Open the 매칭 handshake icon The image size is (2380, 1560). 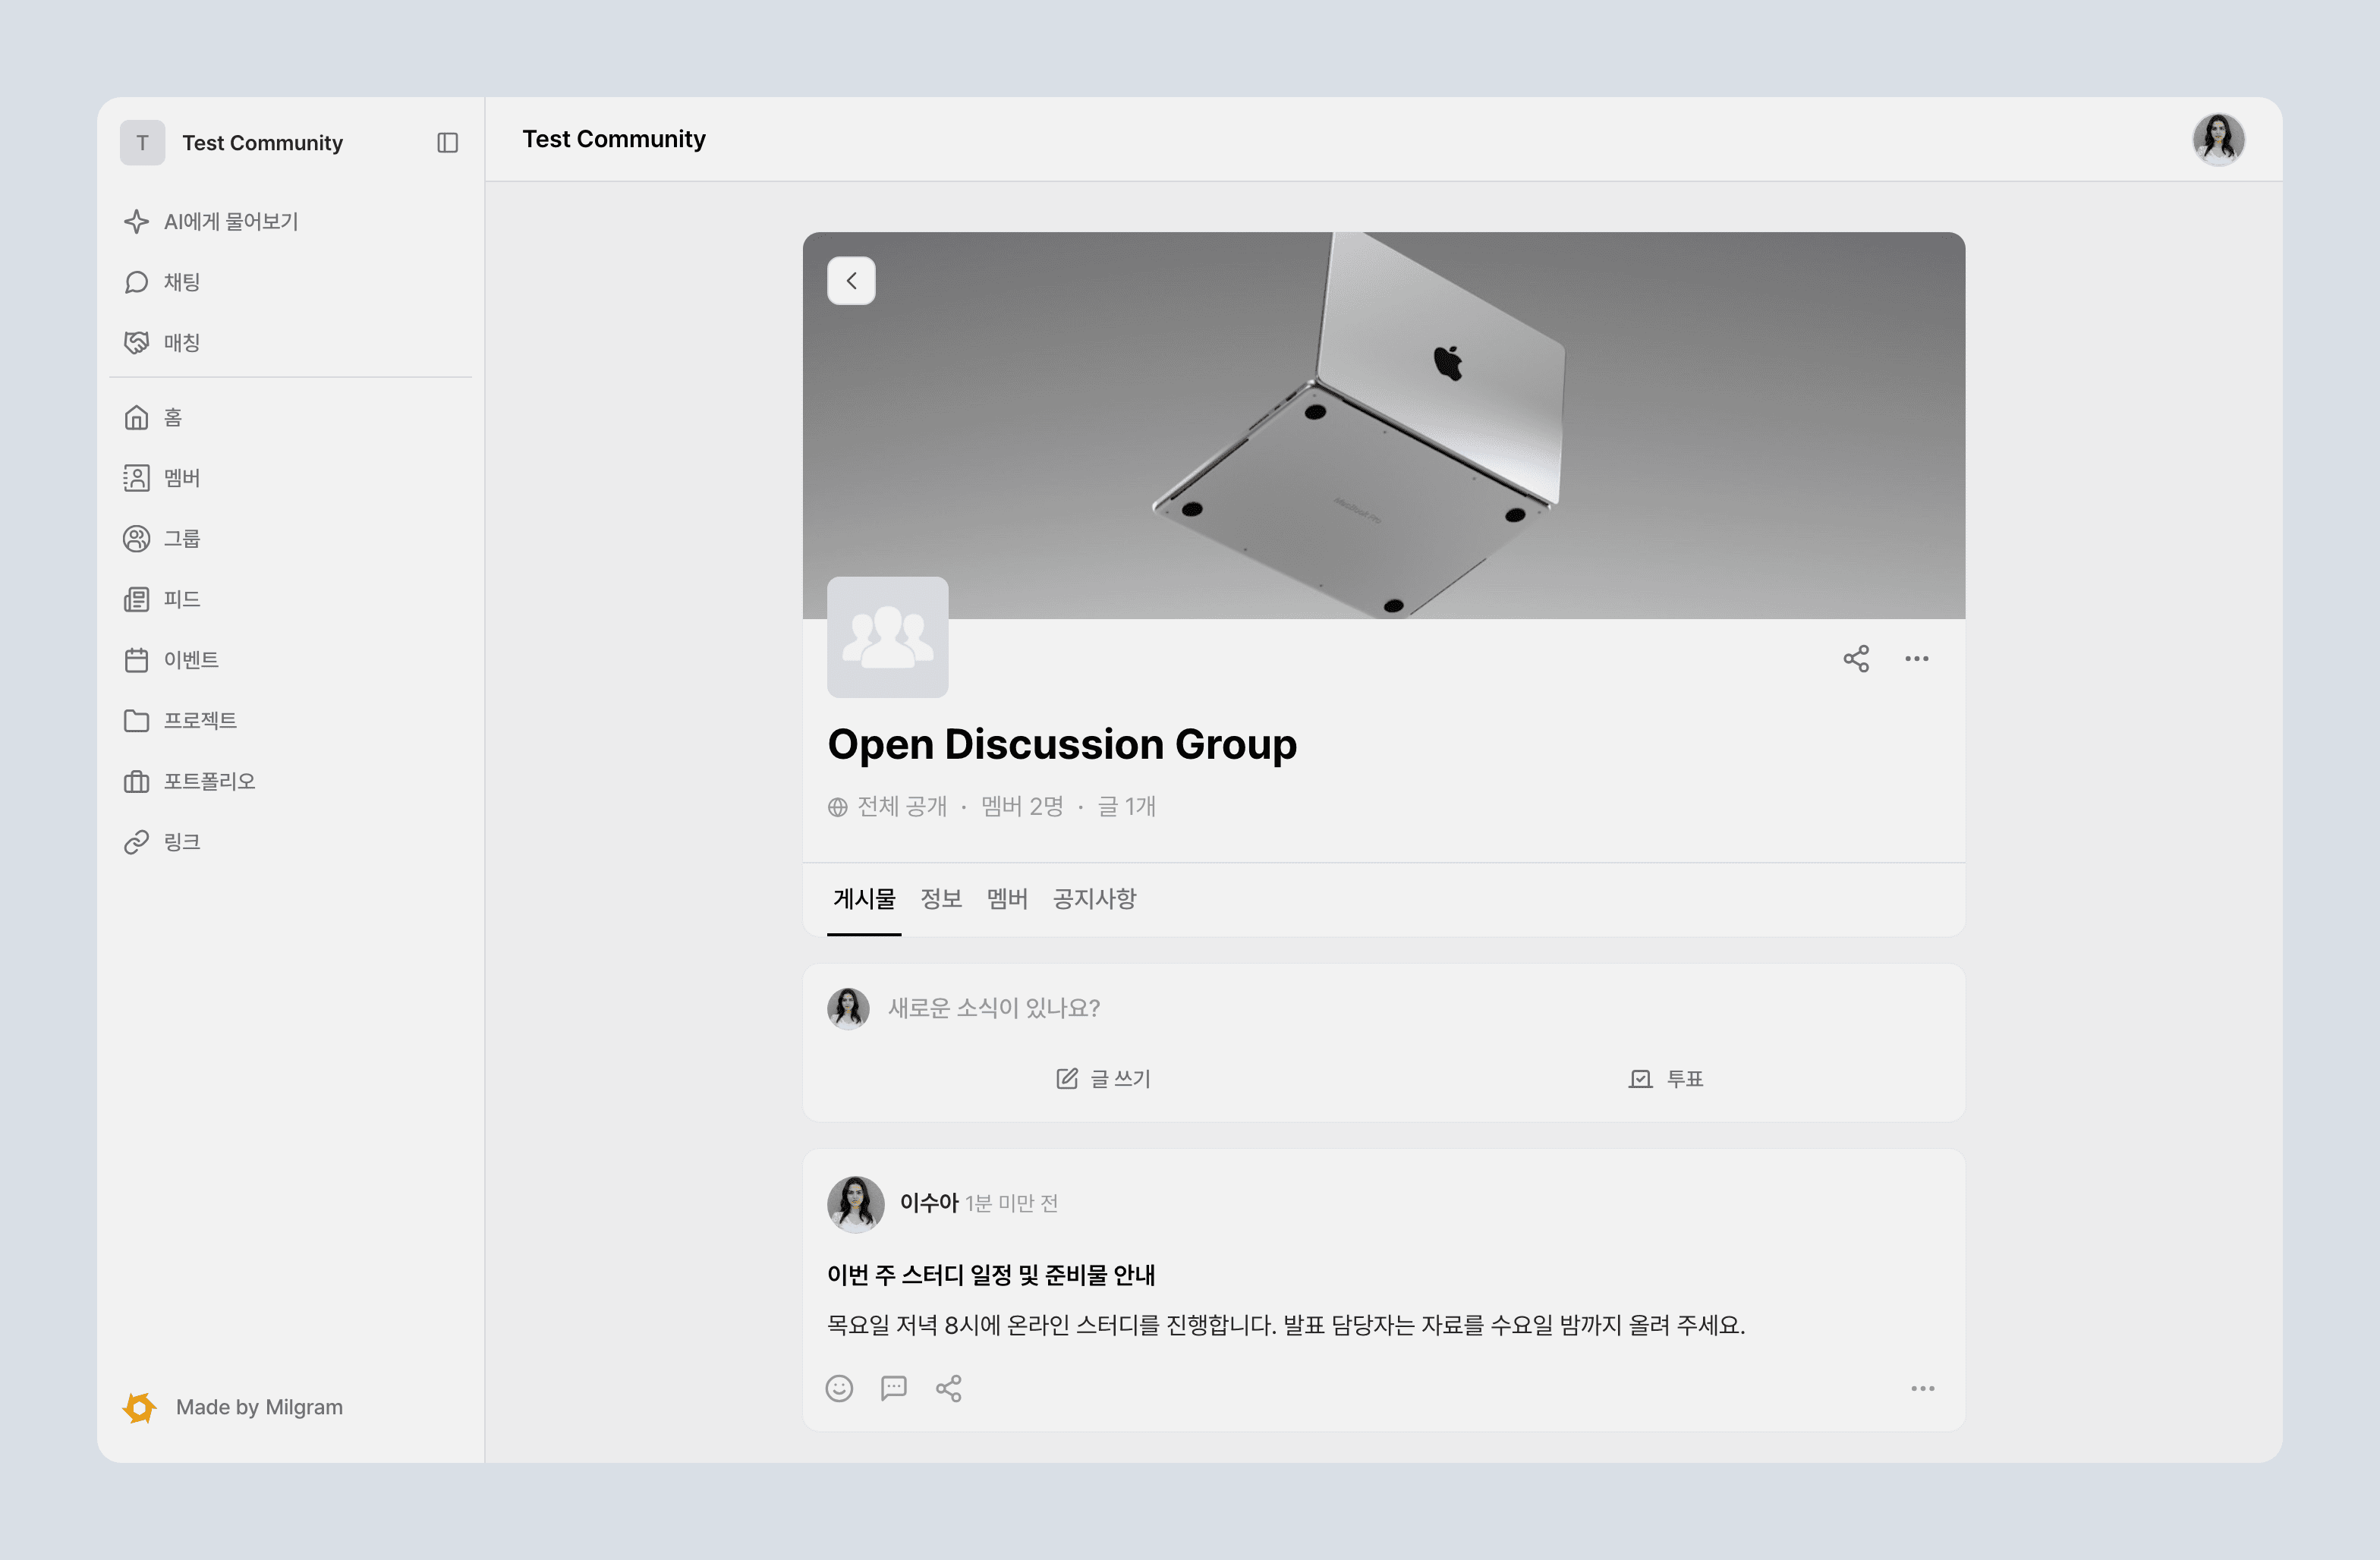(x=136, y=342)
